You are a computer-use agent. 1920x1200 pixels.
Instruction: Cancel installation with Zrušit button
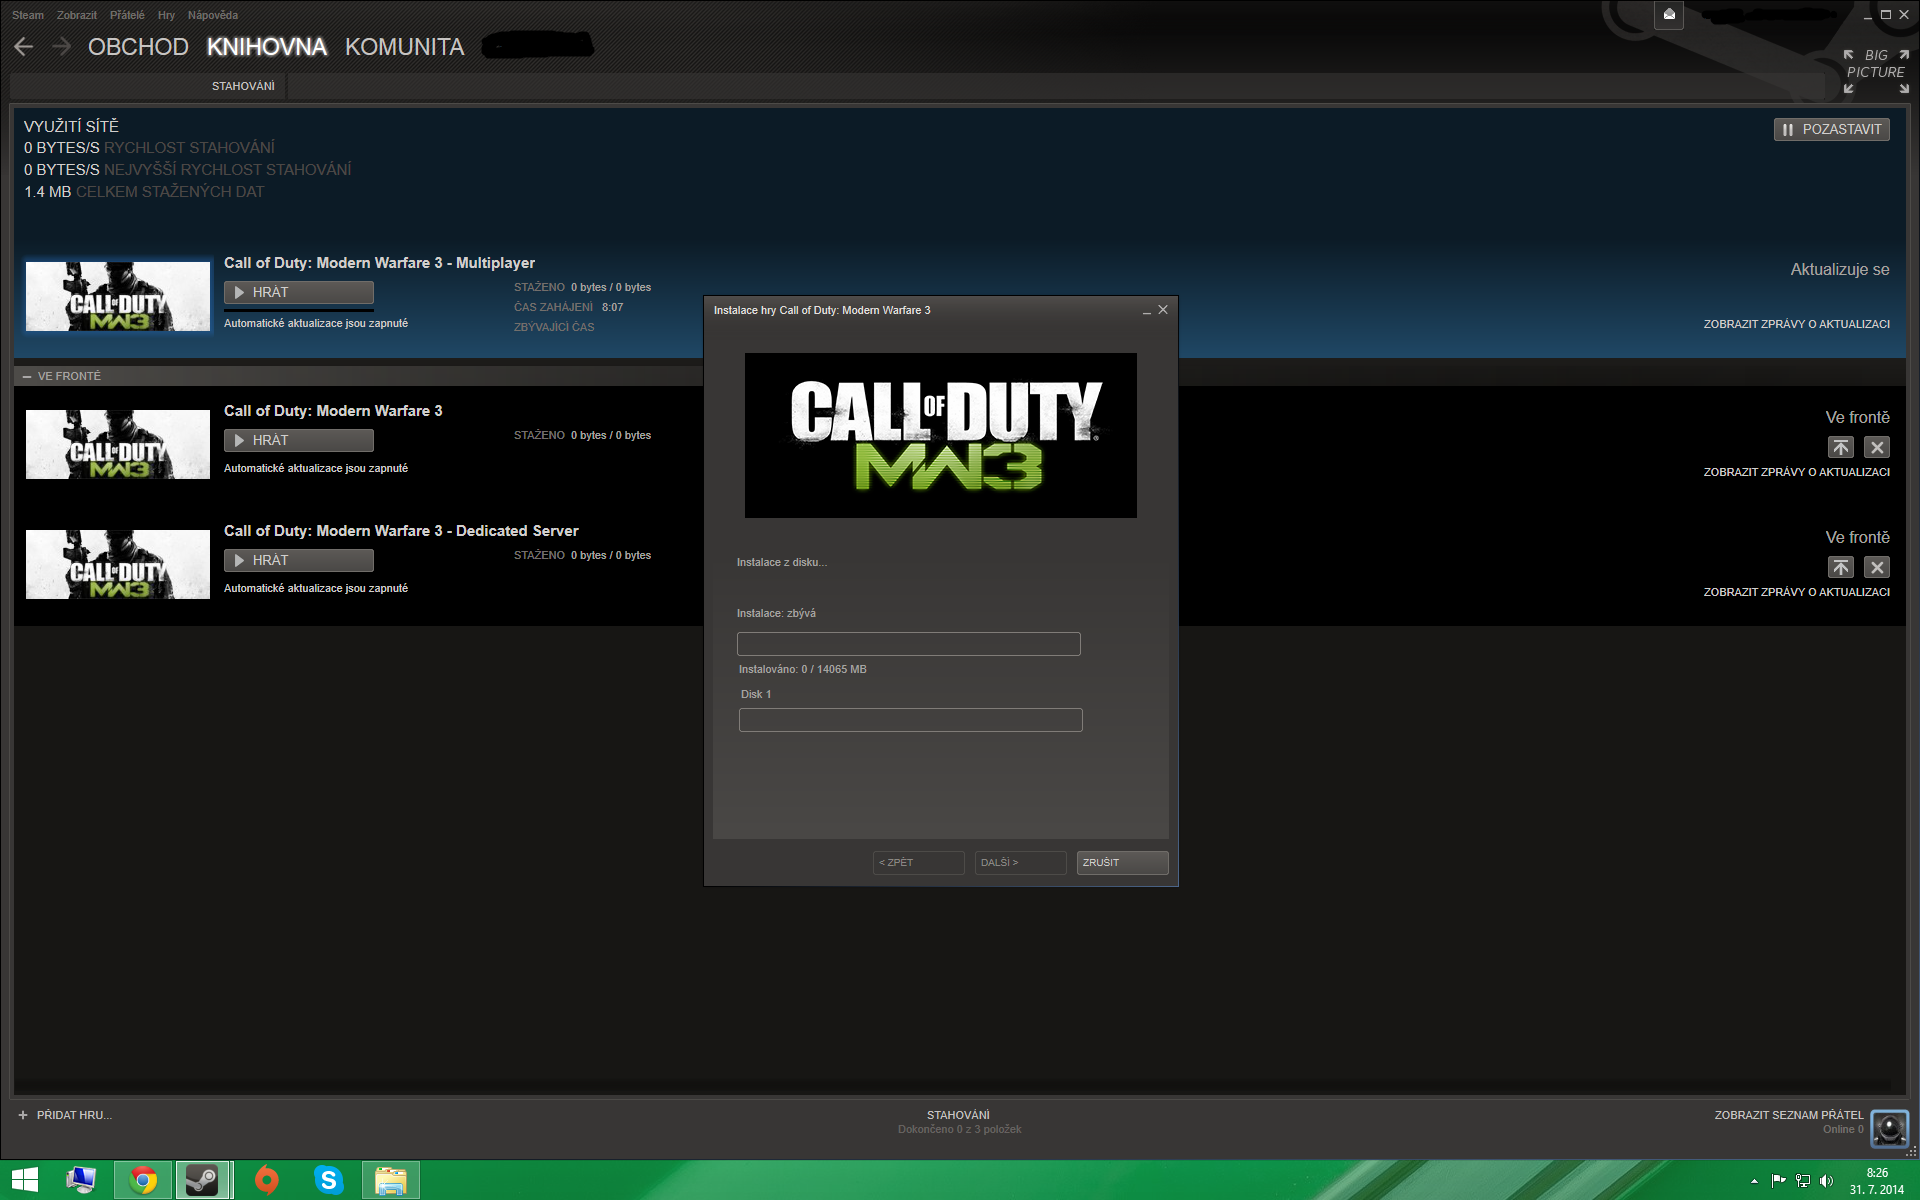(1121, 862)
